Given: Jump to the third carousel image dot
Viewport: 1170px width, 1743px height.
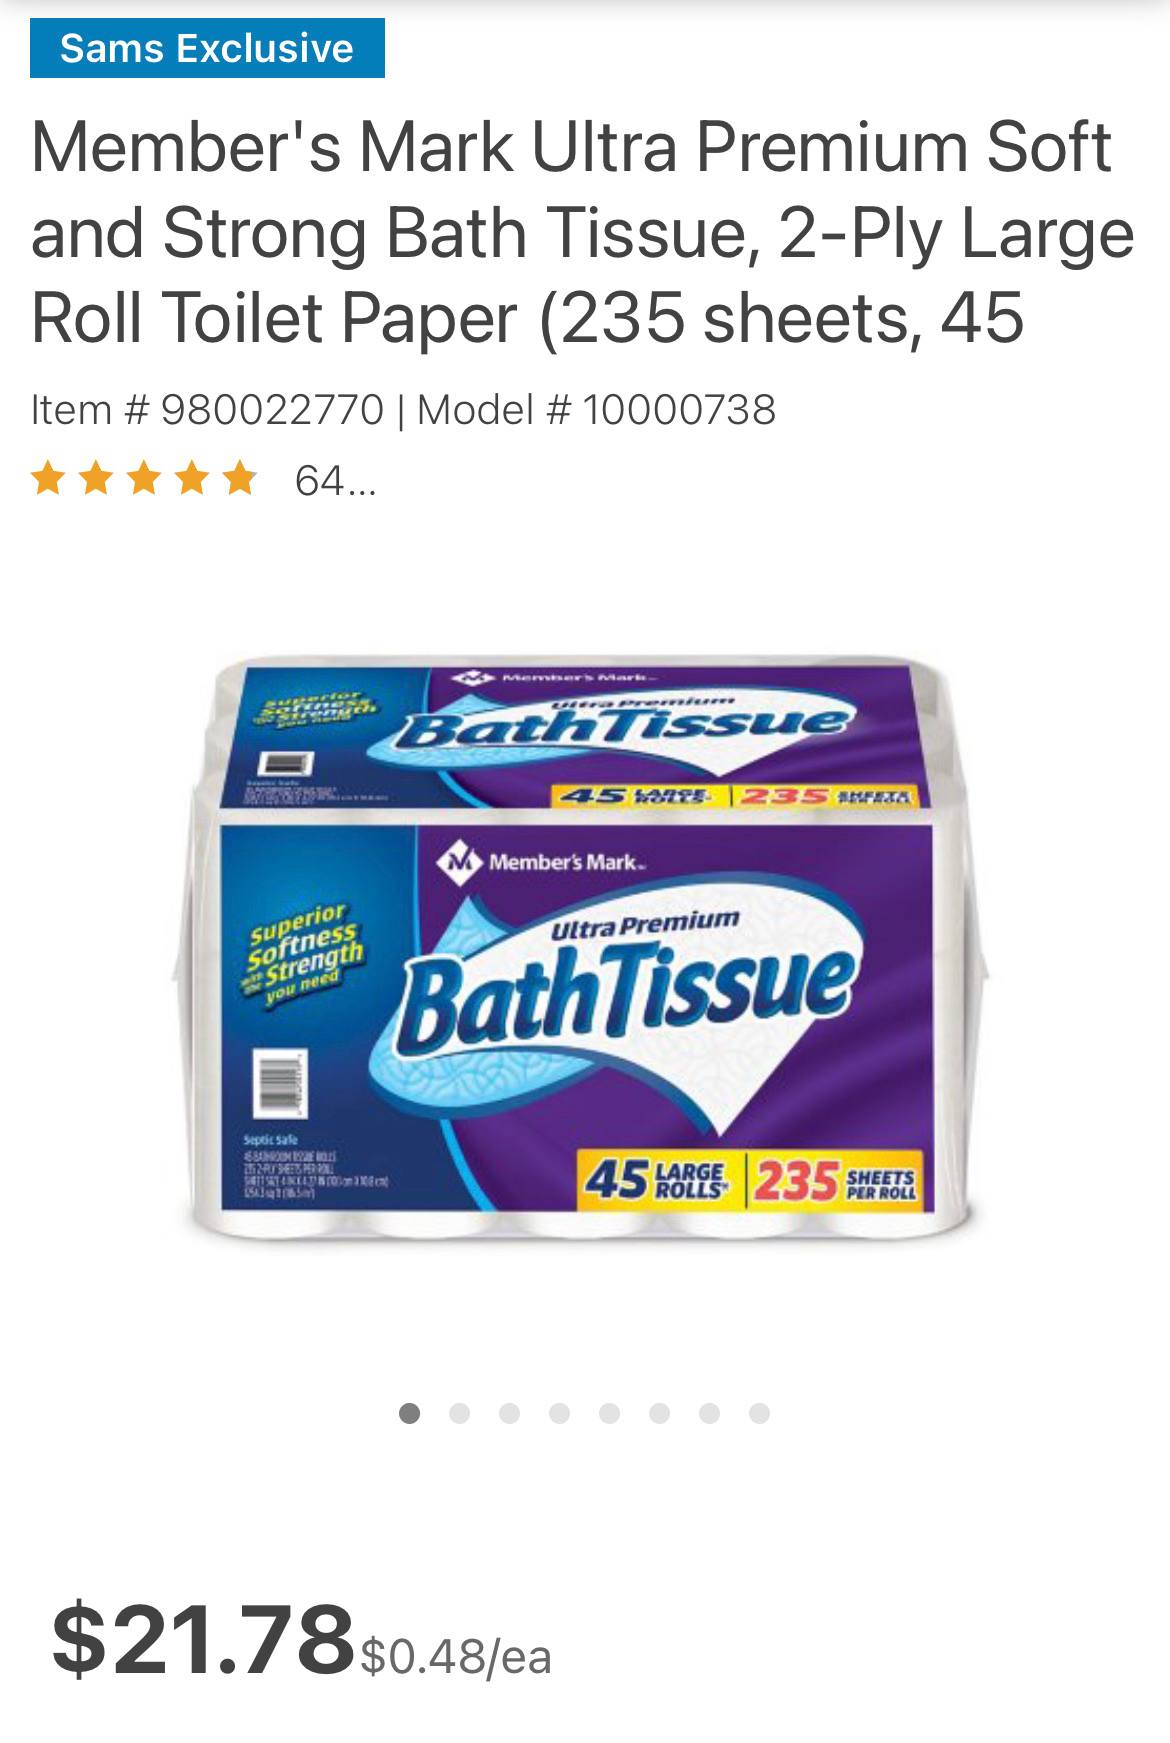Looking at the screenshot, I should (509, 1413).
